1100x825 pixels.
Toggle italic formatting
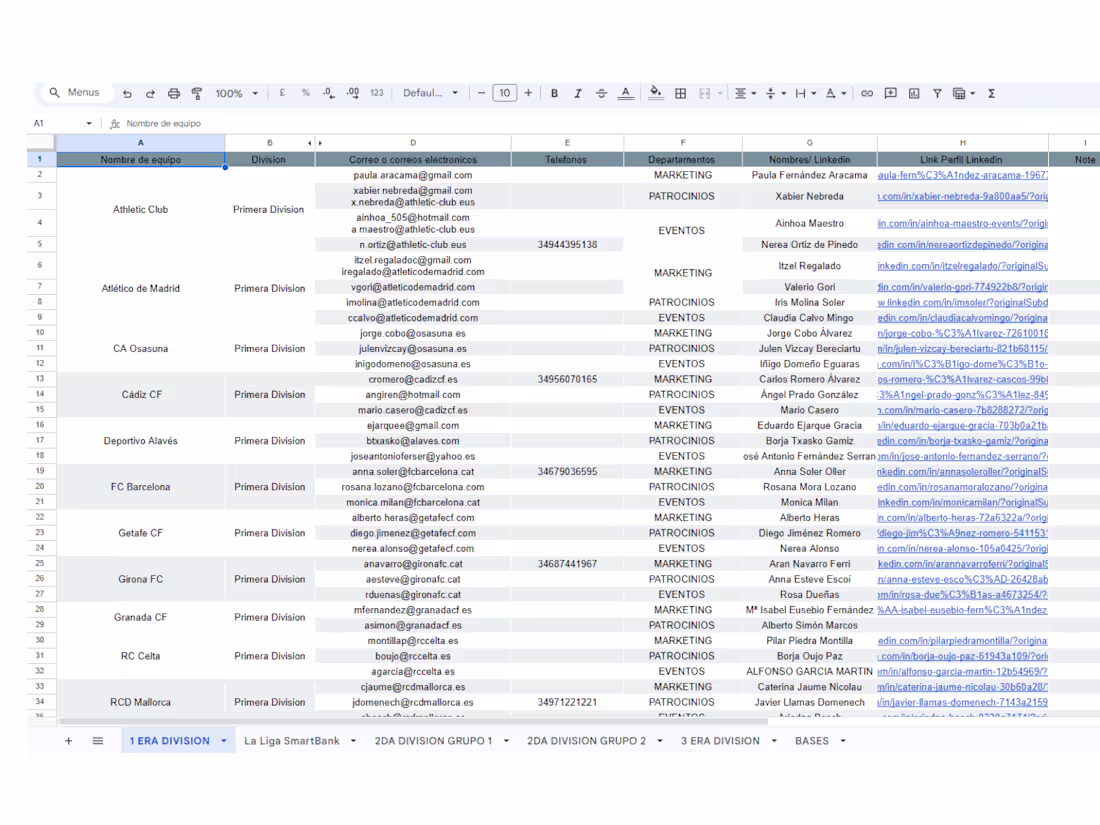pyautogui.click(x=578, y=93)
